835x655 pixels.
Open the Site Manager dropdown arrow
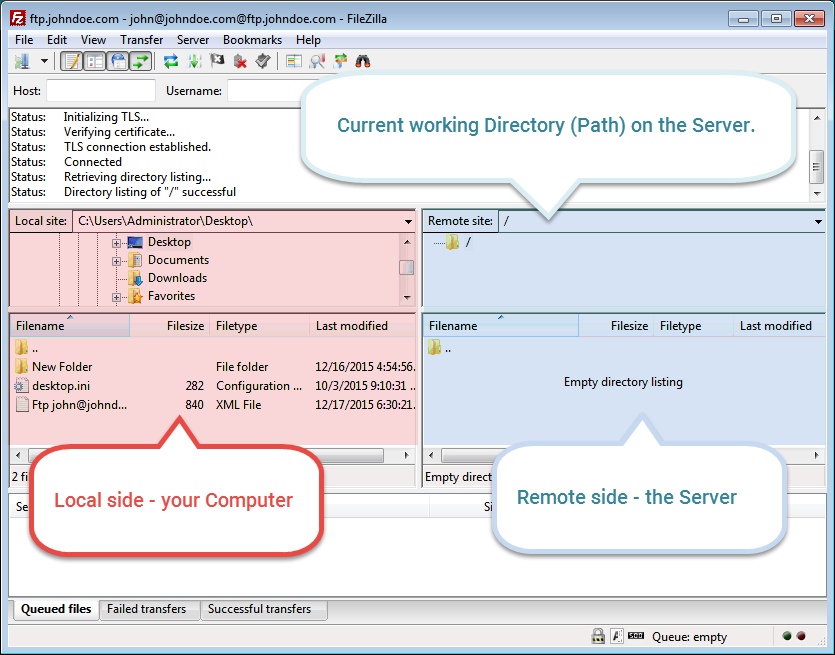point(44,62)
